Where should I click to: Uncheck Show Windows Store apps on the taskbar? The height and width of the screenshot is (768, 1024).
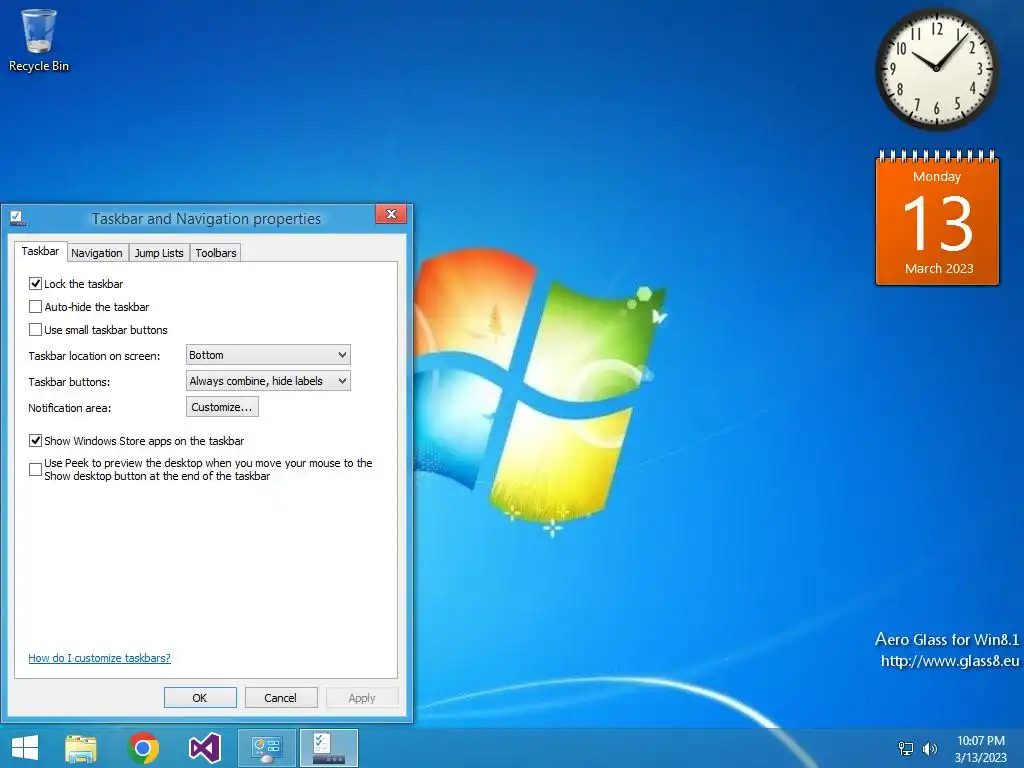coord(35,440)
